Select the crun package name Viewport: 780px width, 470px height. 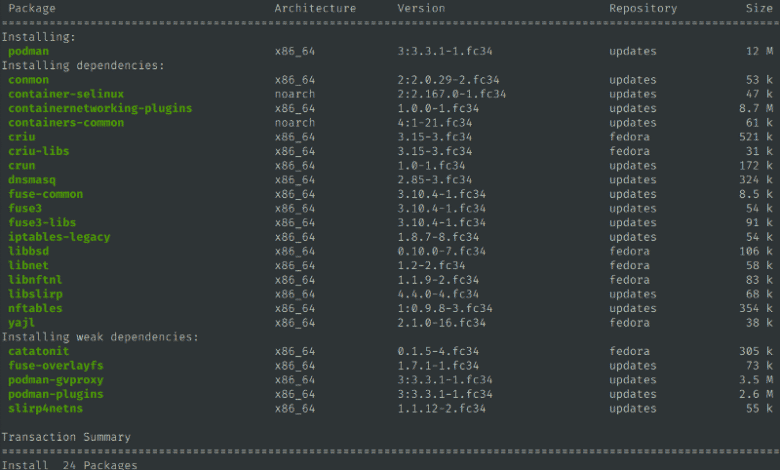click(x=21, y=166)
